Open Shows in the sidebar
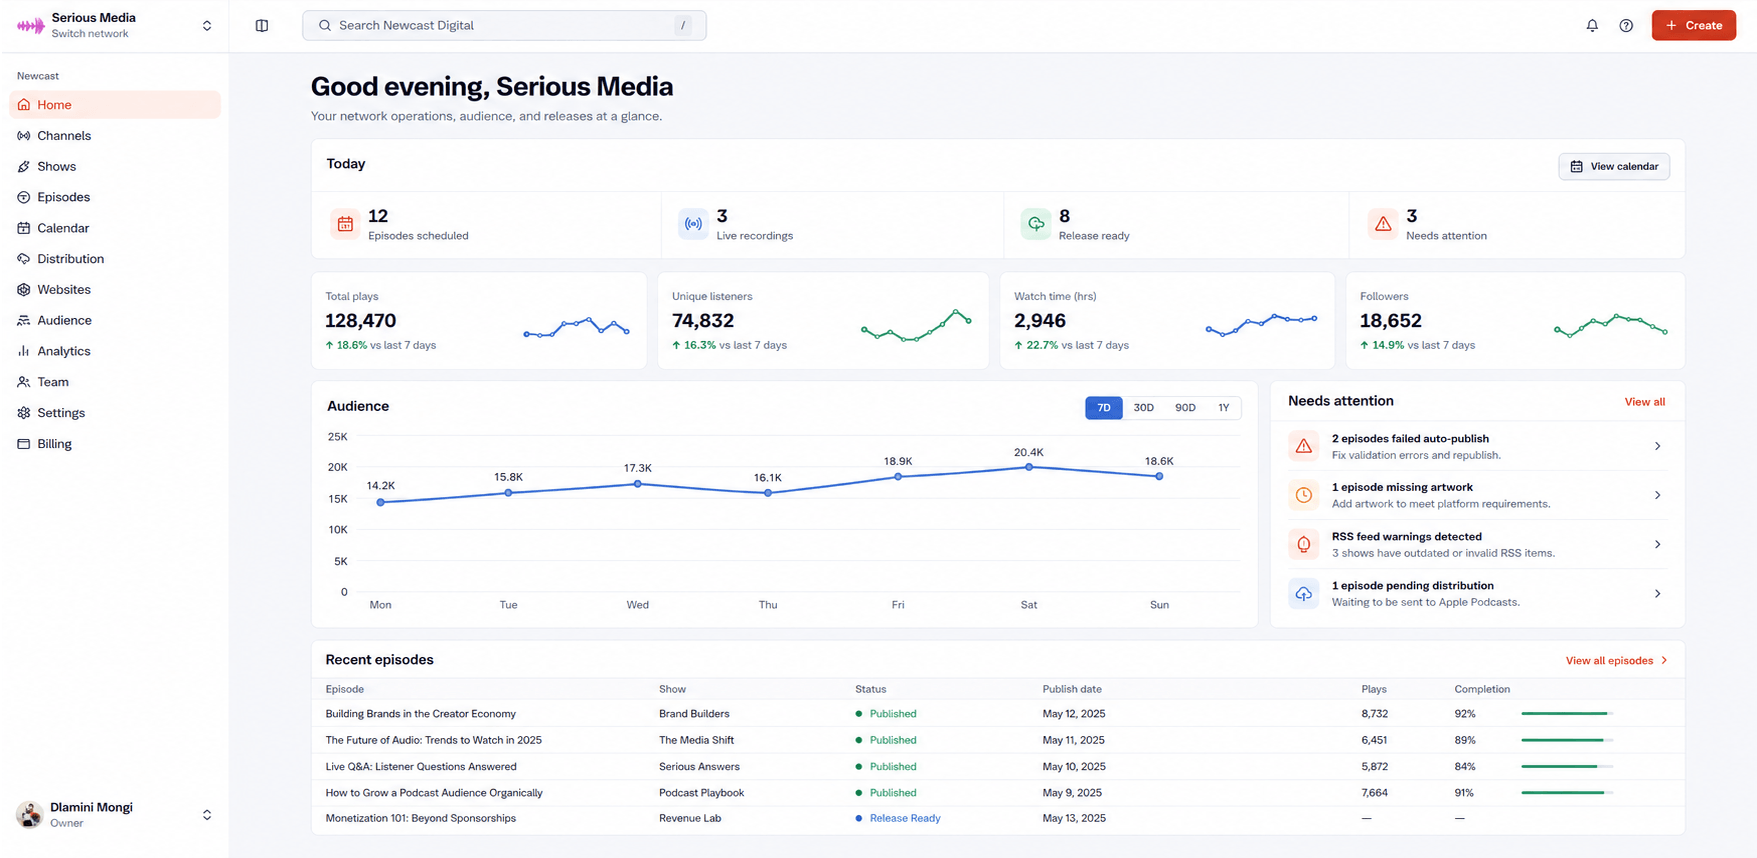 click(115, 167)
